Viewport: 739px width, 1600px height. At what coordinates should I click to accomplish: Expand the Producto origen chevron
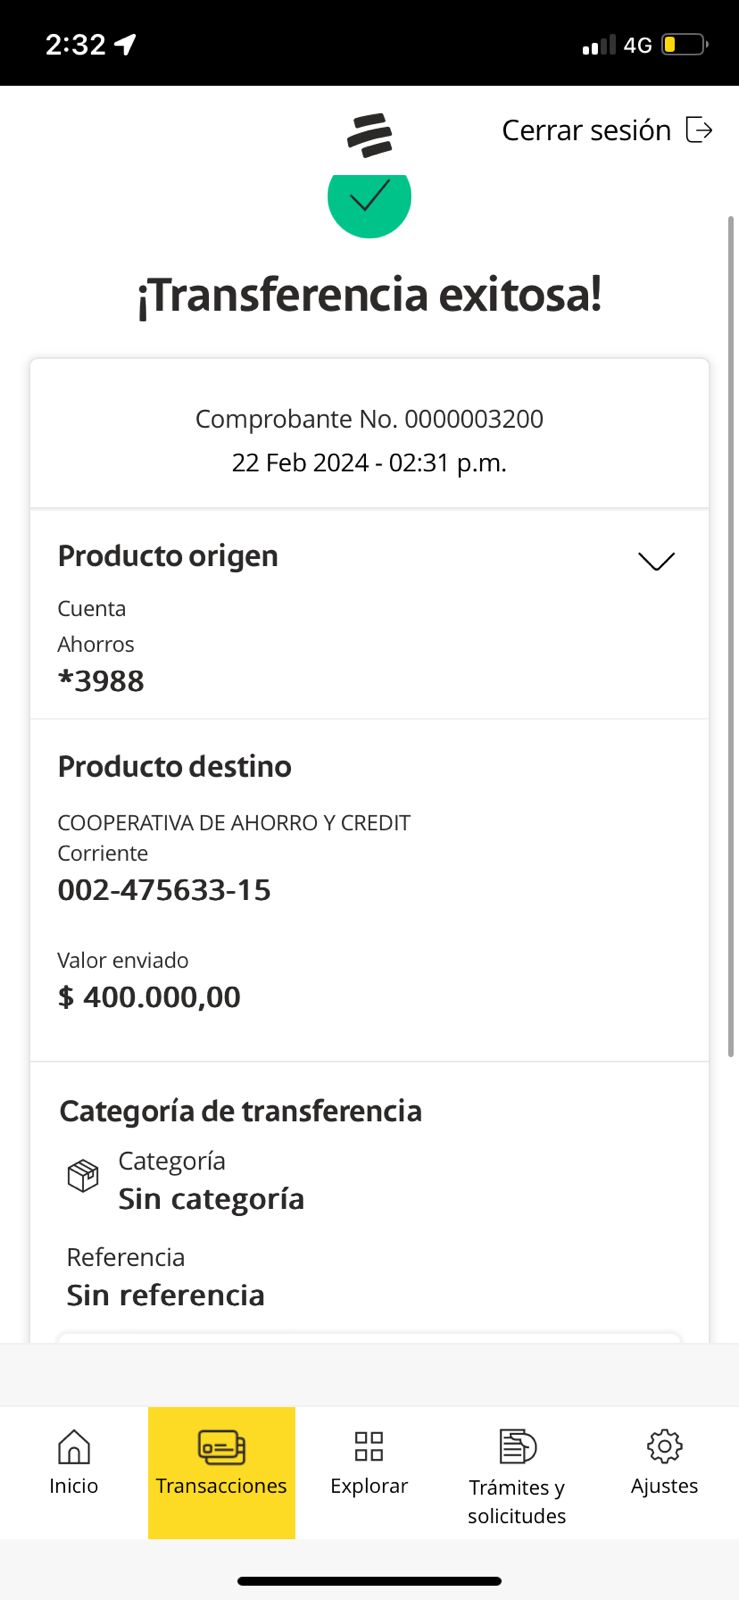click(656, 561)
